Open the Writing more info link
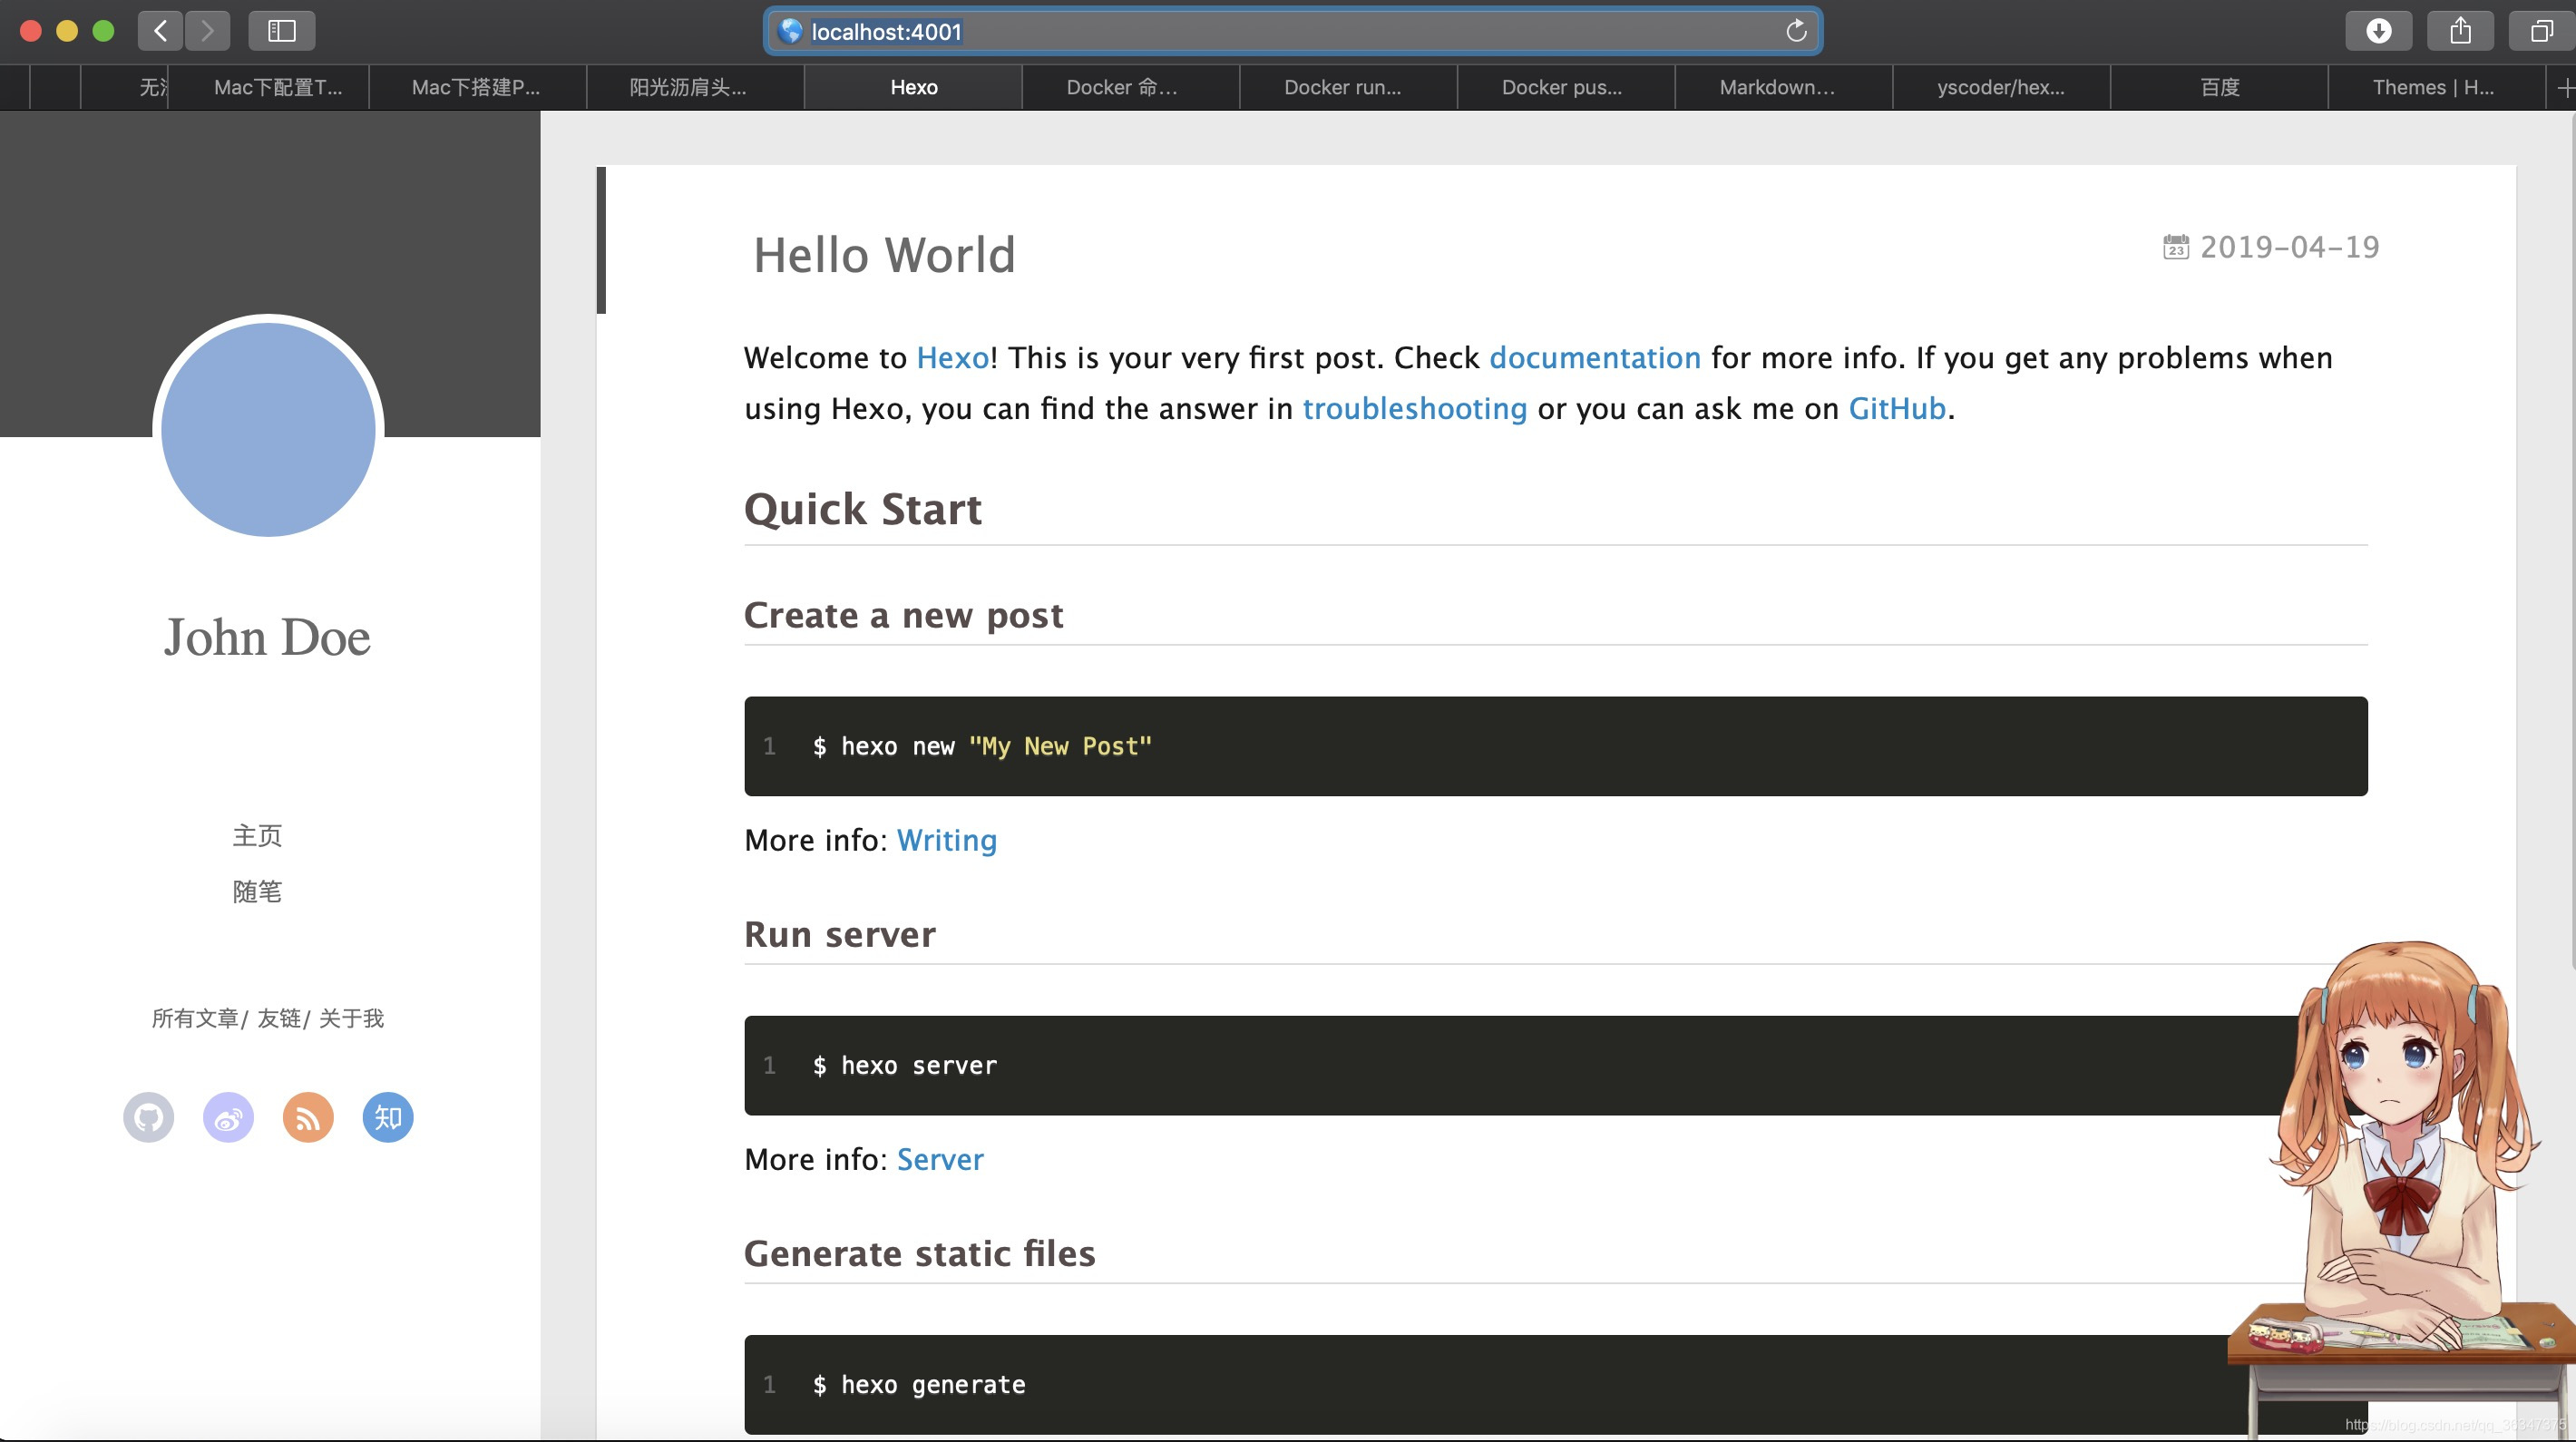The image size is (2576, 1442). (947, 841)
